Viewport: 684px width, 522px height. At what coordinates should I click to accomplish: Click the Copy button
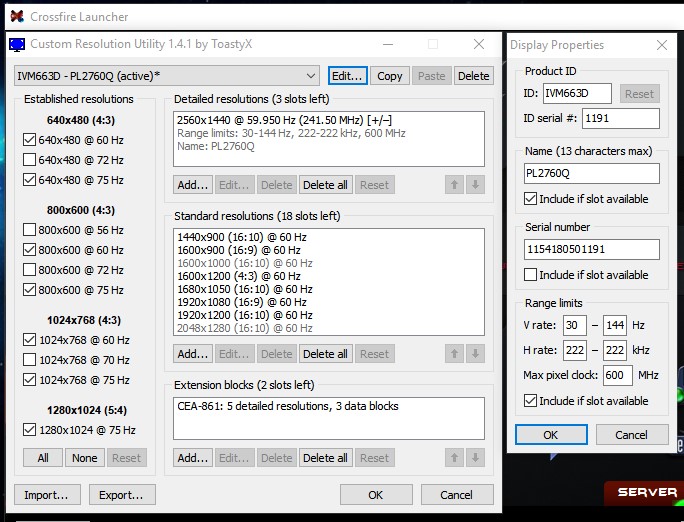[390, 76]
